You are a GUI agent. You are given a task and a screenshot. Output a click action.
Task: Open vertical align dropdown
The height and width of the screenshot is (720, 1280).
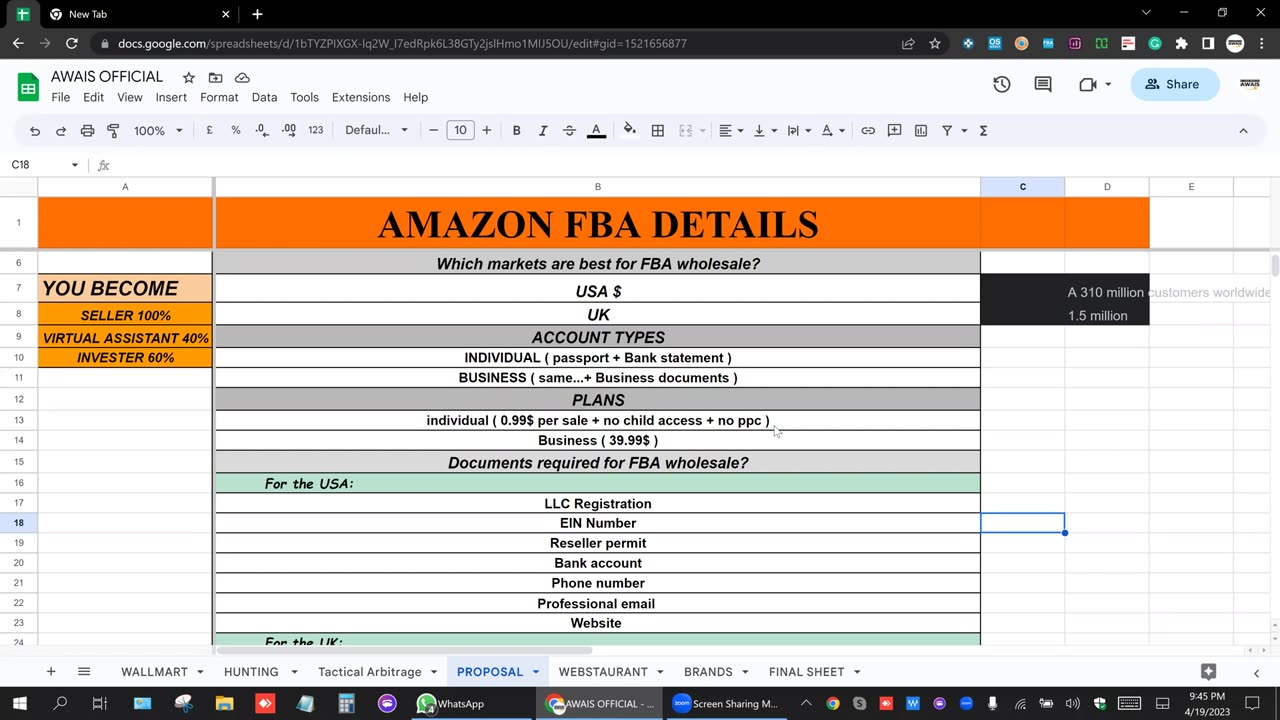point(764,130)
